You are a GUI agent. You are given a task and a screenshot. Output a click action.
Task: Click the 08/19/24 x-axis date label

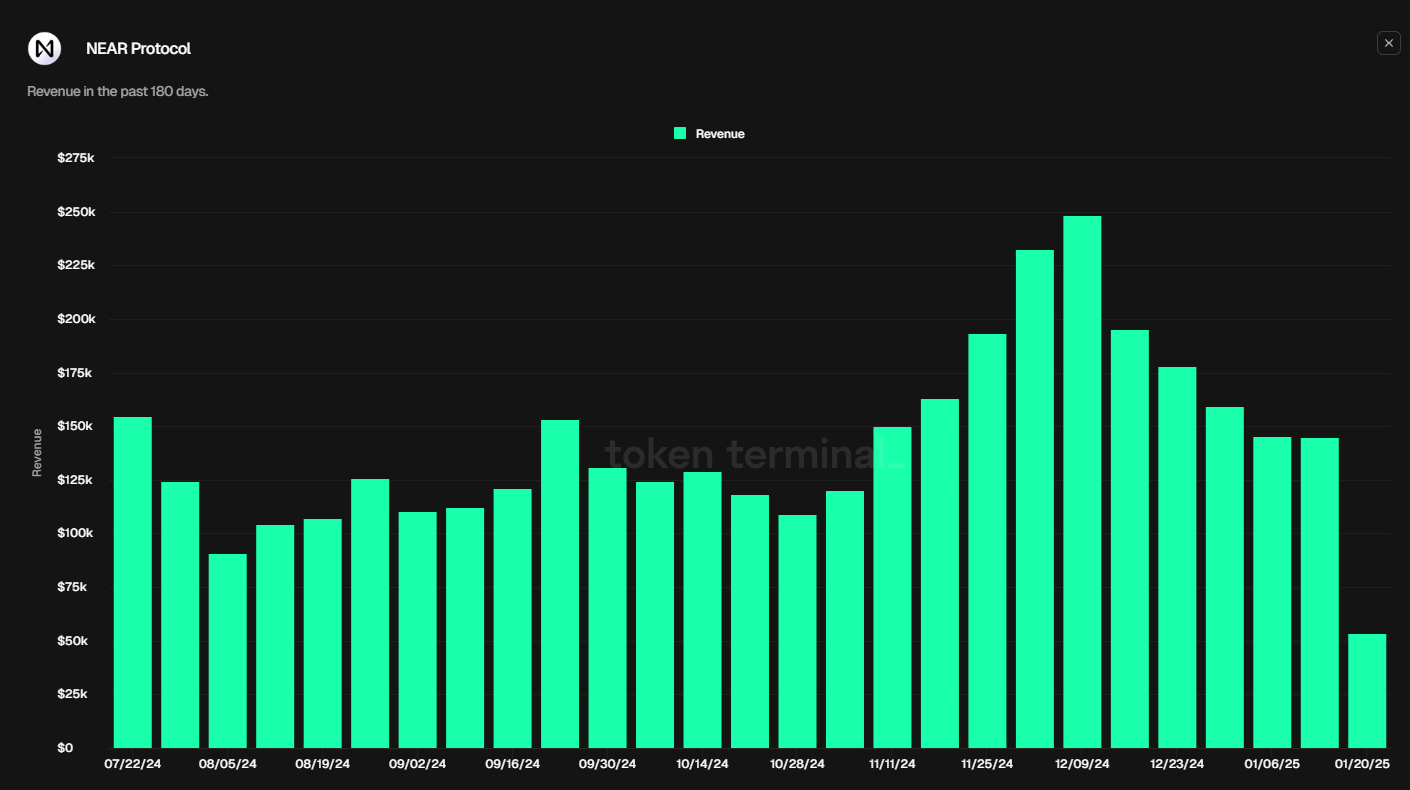(323, 764)
